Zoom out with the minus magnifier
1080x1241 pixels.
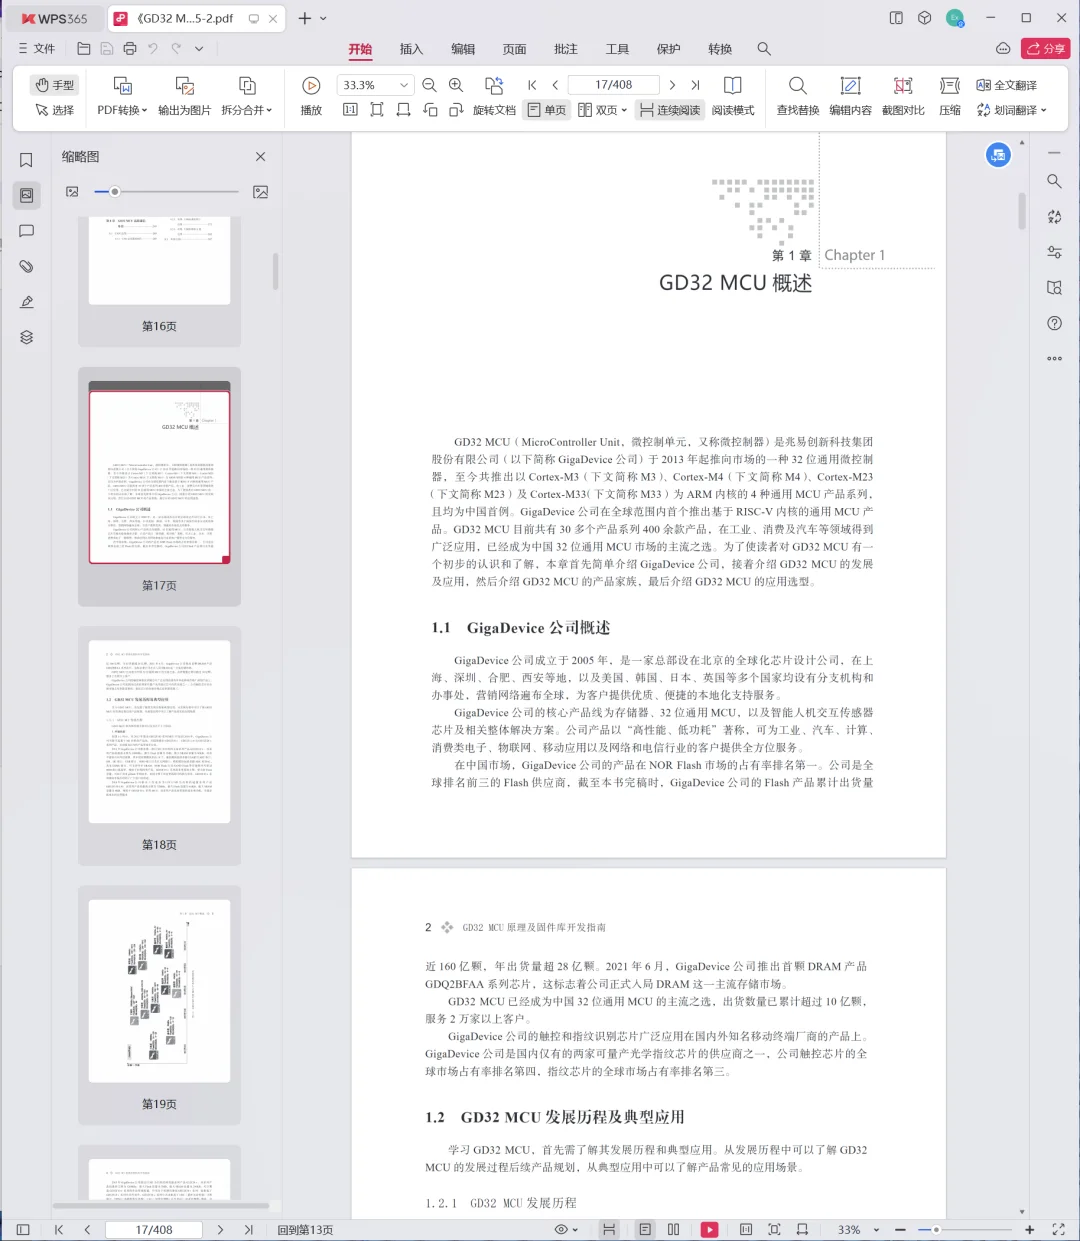[x=429, y=85]
